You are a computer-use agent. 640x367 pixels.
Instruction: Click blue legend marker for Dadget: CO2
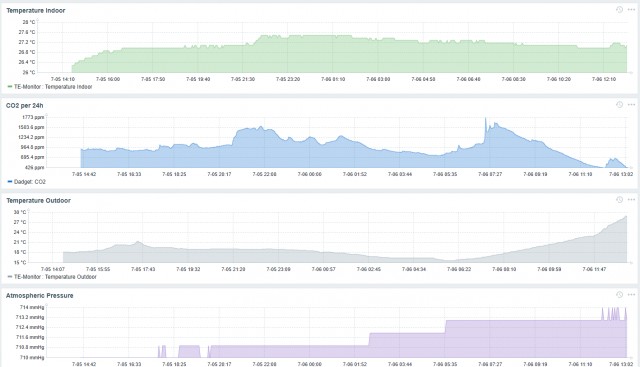(x=10, y=182)
